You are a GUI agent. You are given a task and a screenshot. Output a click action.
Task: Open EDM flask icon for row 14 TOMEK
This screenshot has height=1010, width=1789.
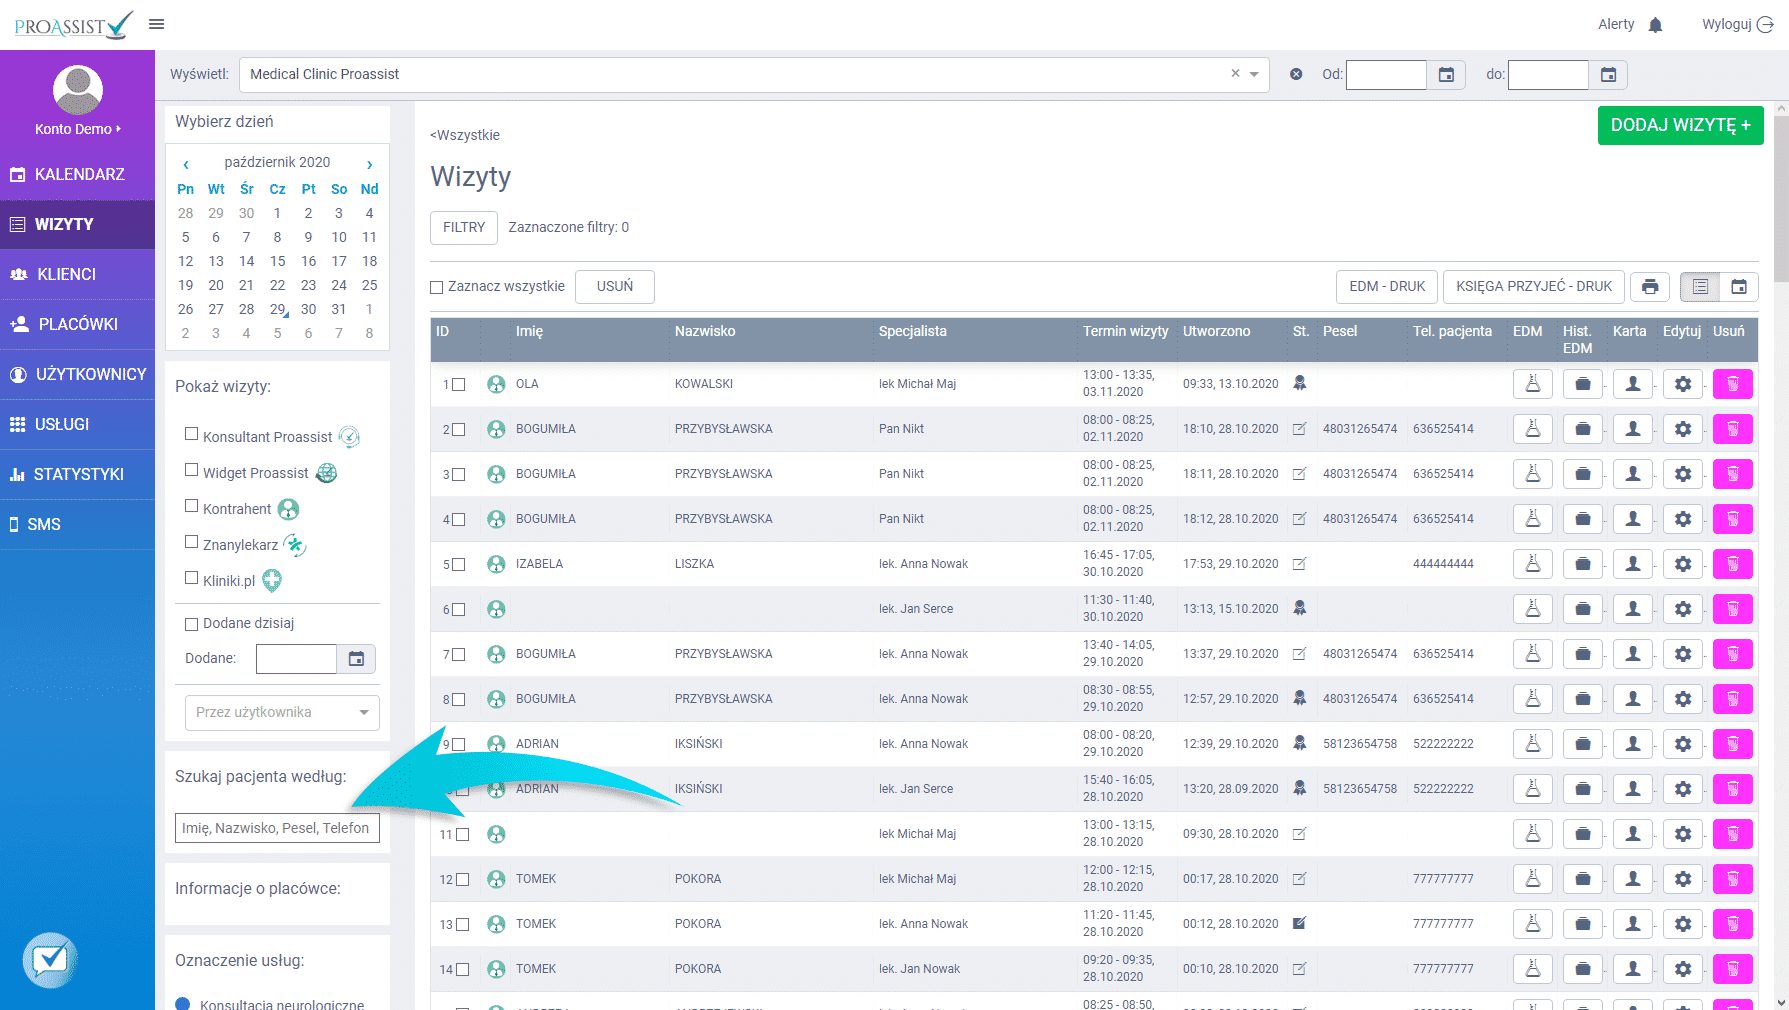point(1533,969)
